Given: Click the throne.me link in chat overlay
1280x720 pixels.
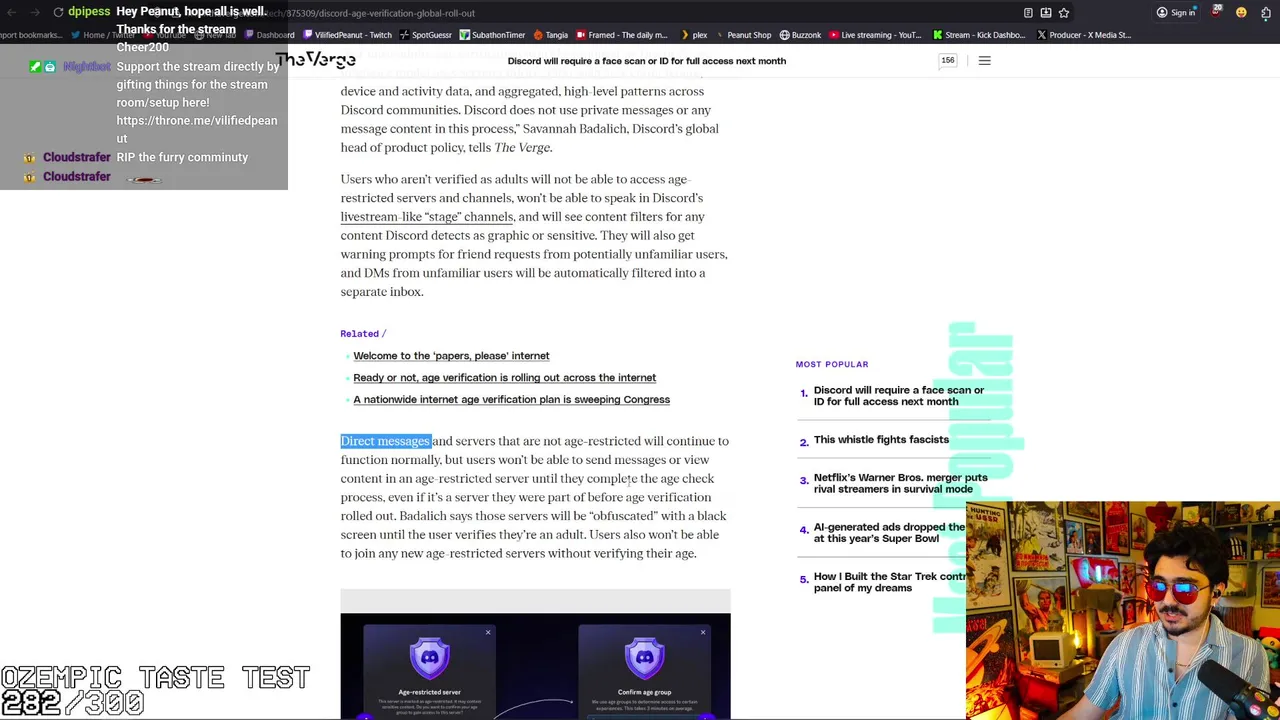Looking at the screenshot, I should (197, 129).
